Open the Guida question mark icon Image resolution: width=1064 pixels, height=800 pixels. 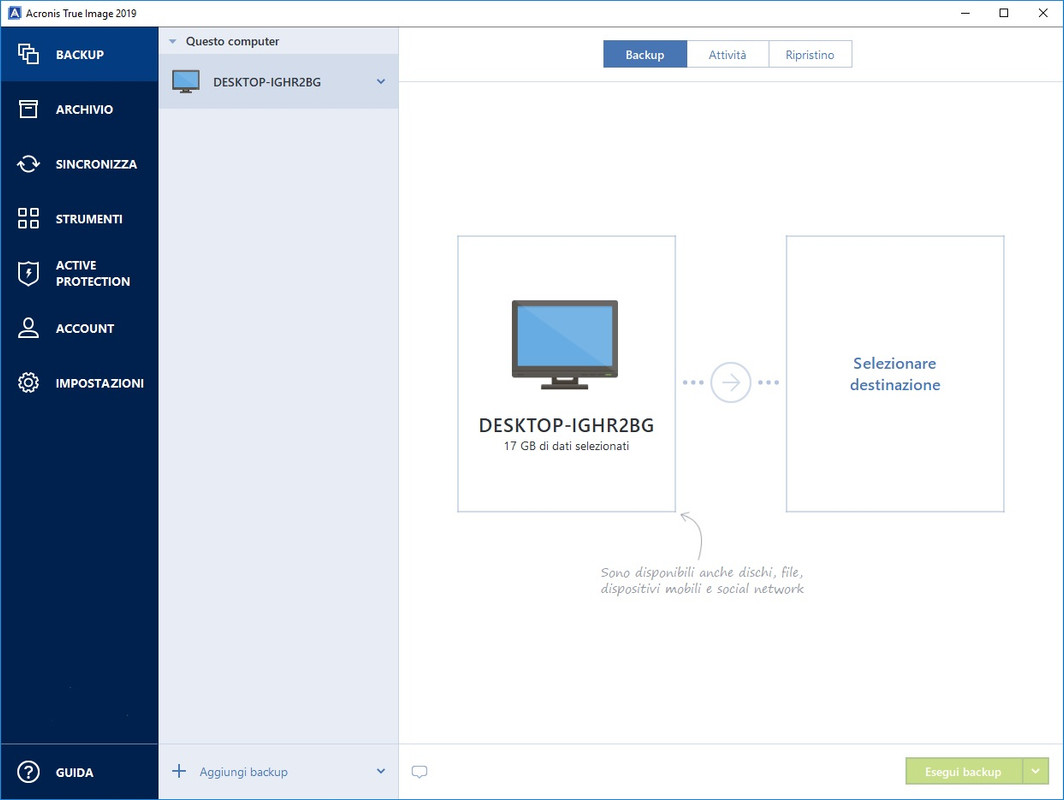click(28, 772)
